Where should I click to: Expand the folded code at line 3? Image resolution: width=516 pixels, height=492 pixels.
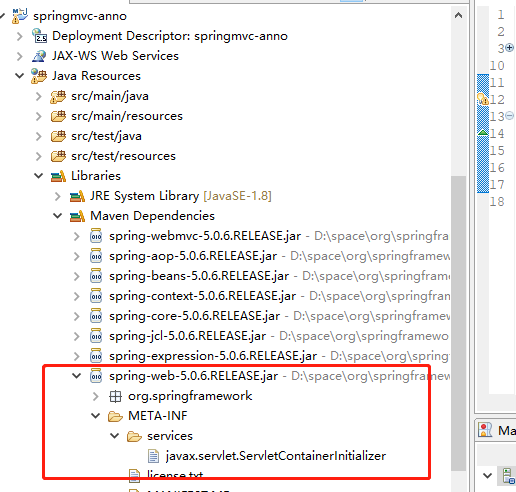509,48
